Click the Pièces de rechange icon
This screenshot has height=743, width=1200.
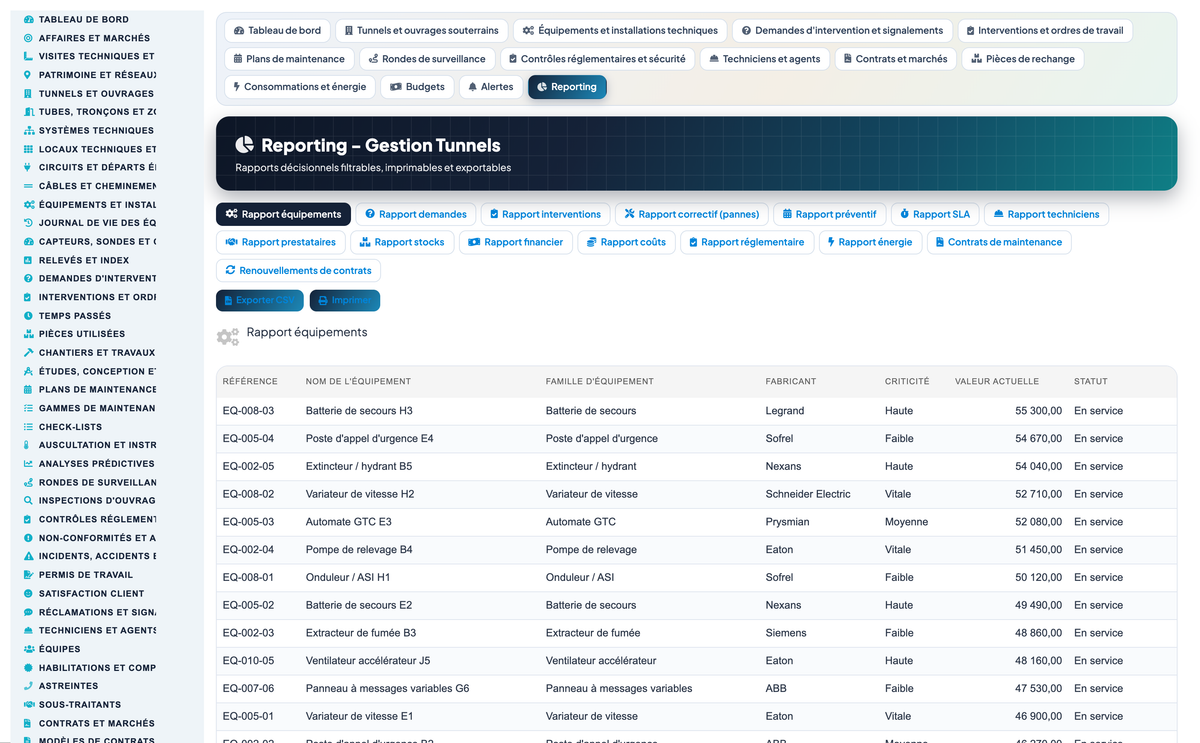976,59
